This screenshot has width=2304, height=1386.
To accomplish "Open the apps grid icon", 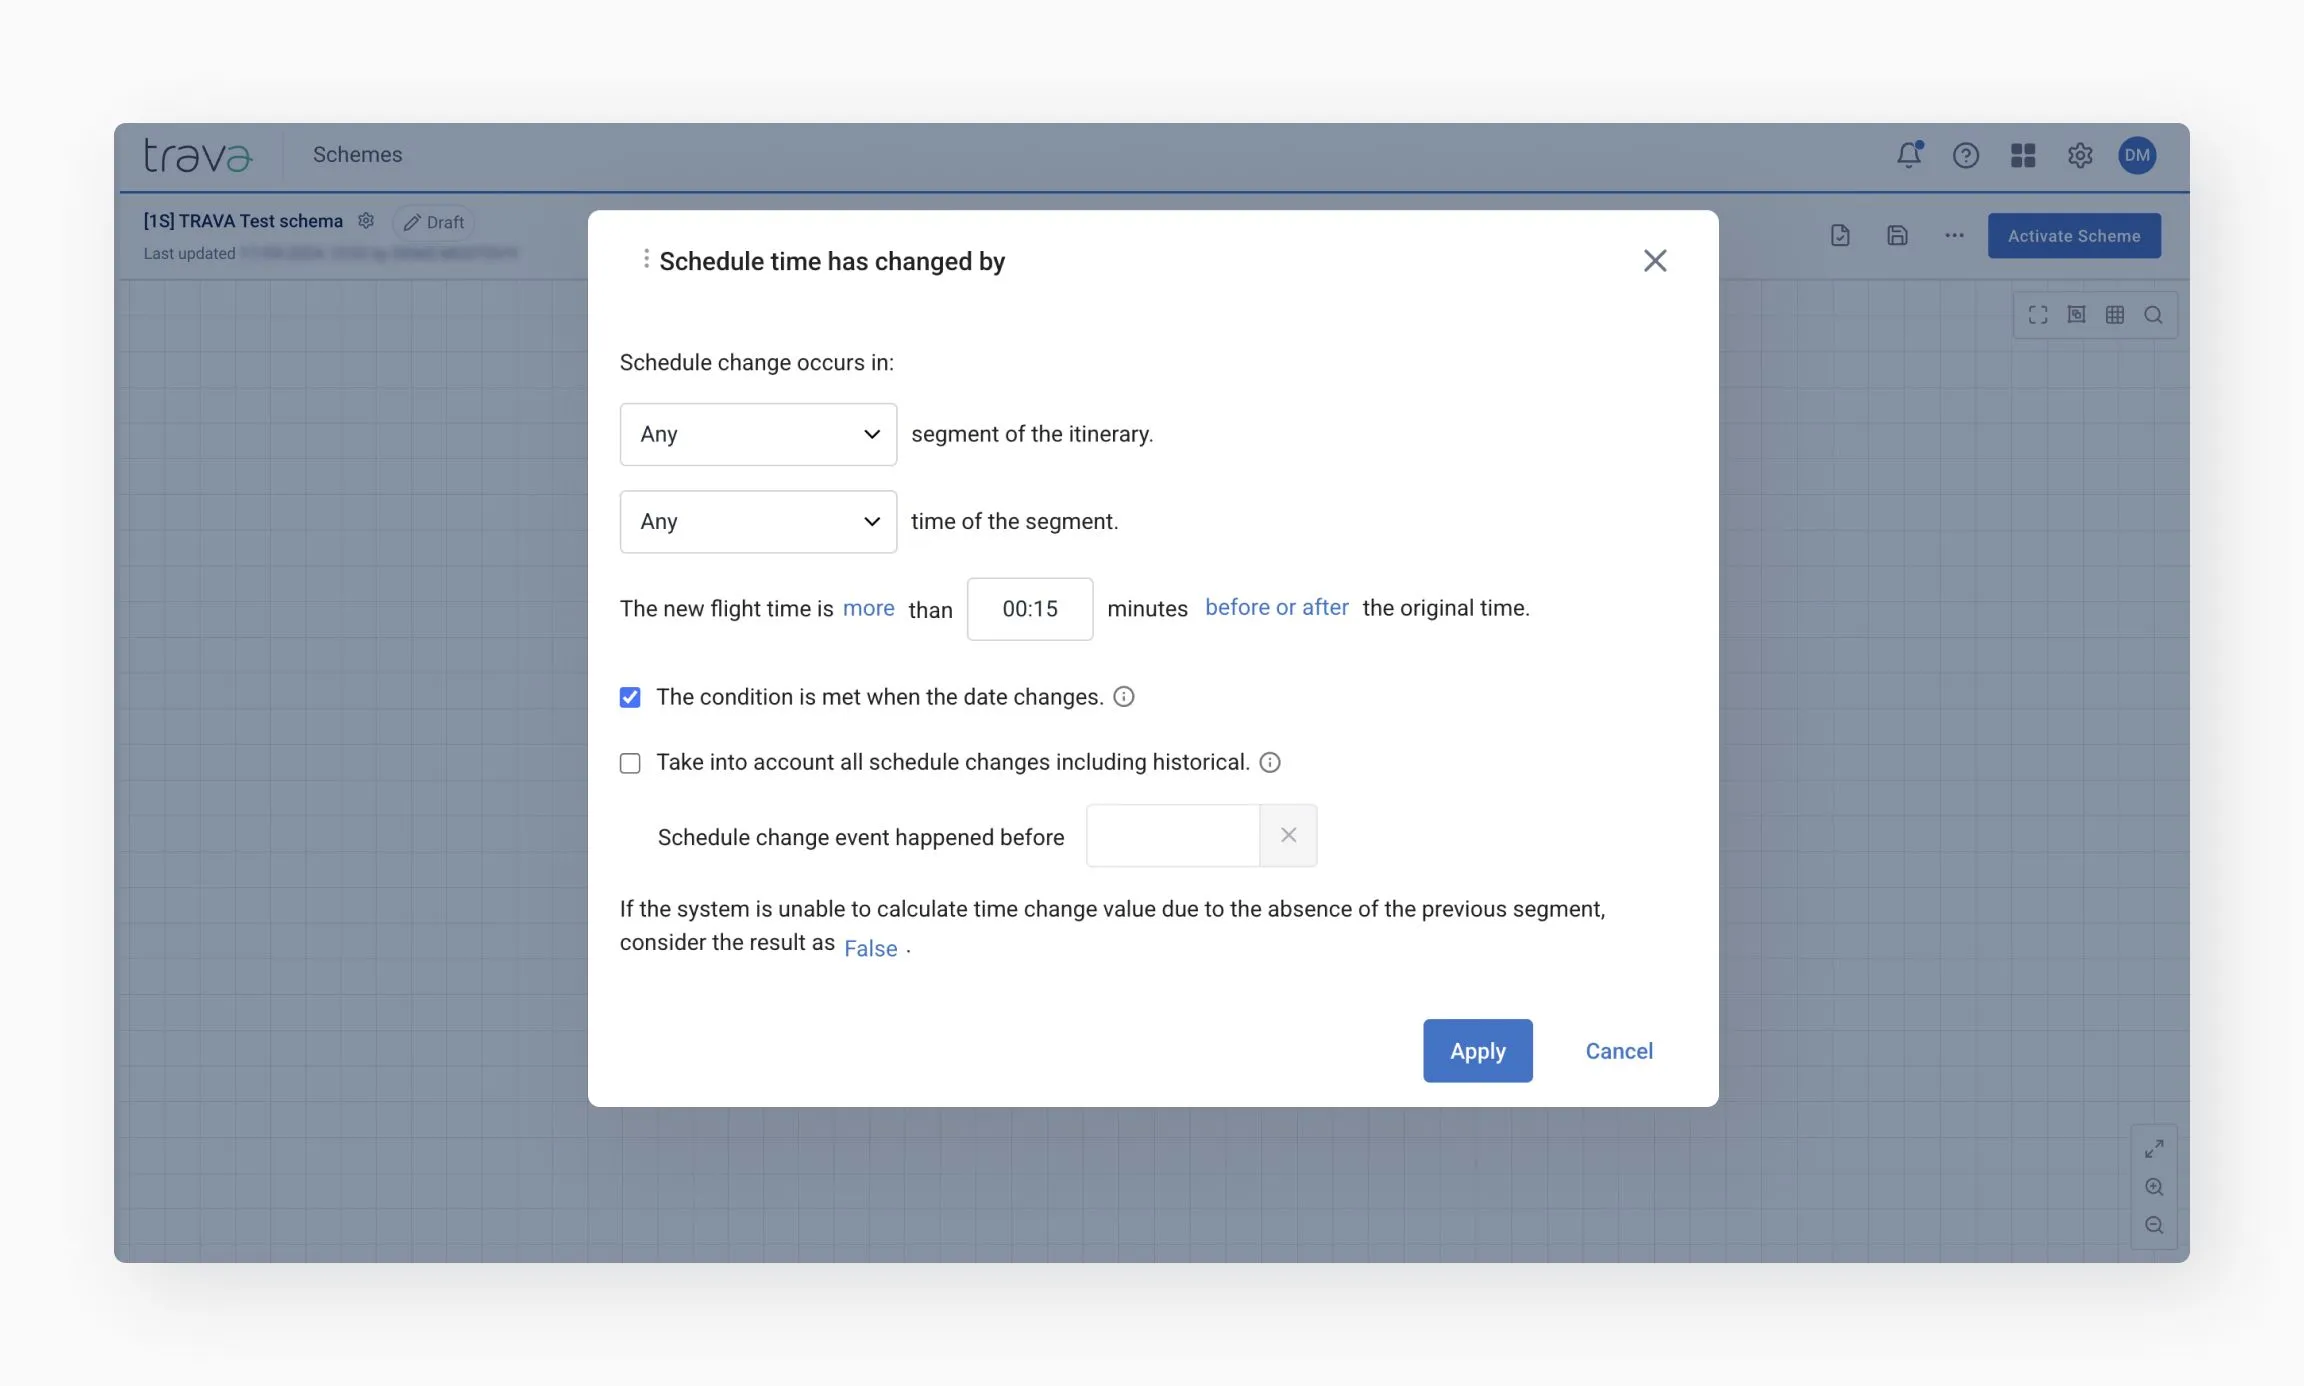I will coord(2023,155).
